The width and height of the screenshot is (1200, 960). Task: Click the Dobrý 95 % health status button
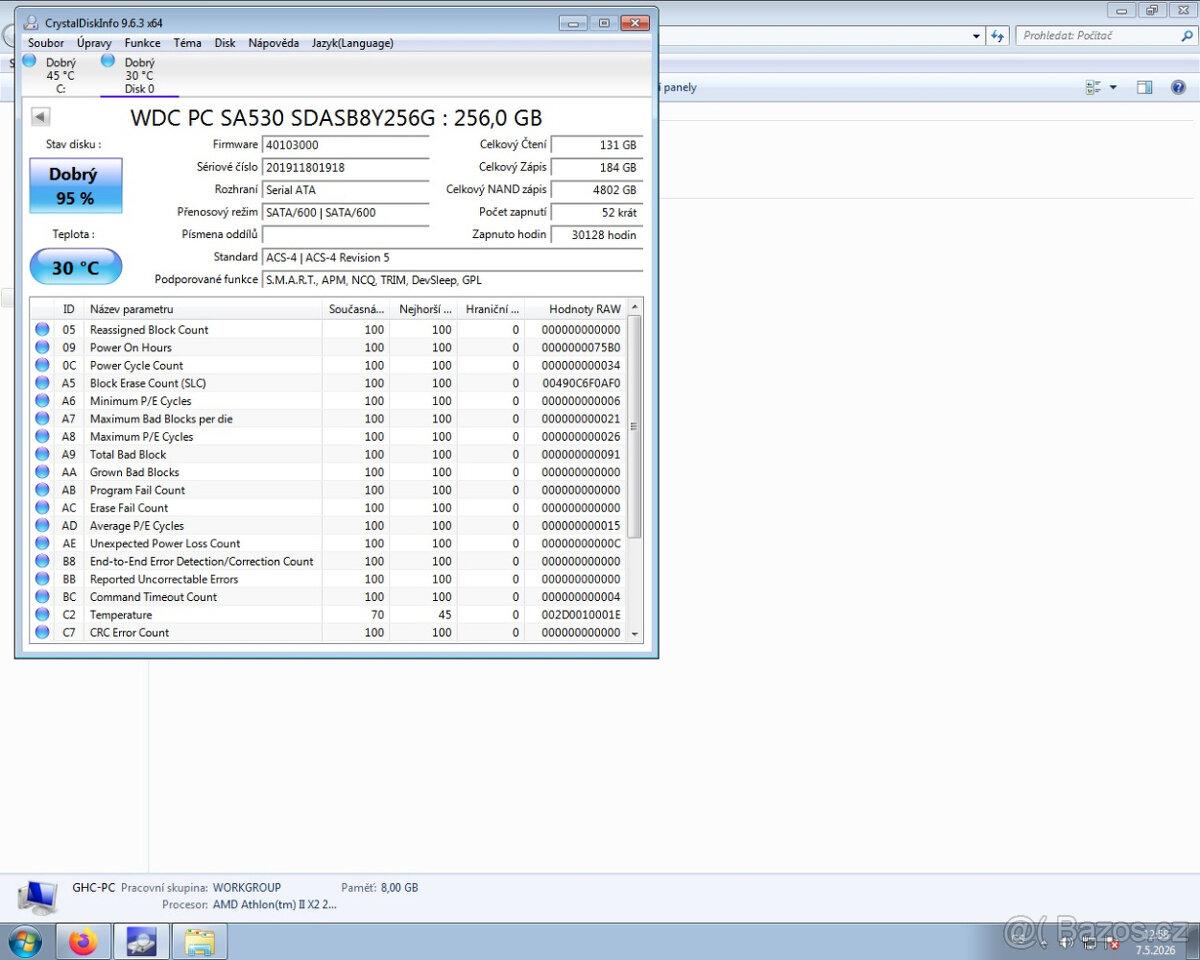pos(76,186)
